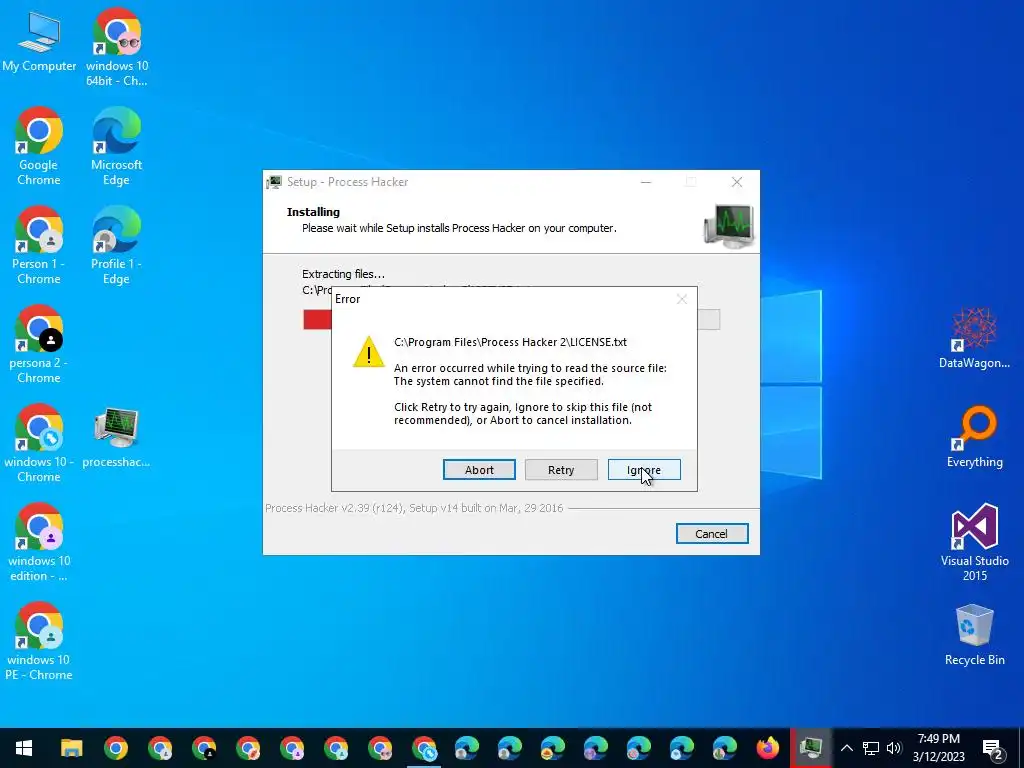Image resolution: width=1024 pixels, height=768 pixels.
Task: Click the Process Hacker monitor icon in Setup header
Action: 729,225
